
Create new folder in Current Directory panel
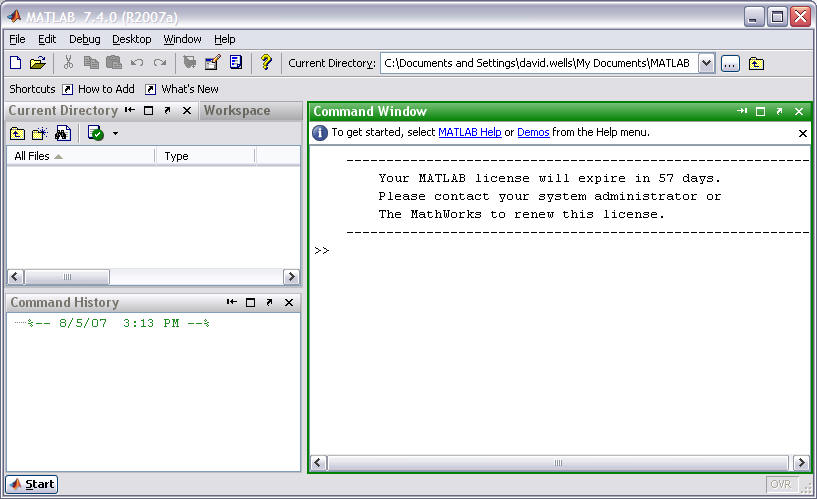40,133
